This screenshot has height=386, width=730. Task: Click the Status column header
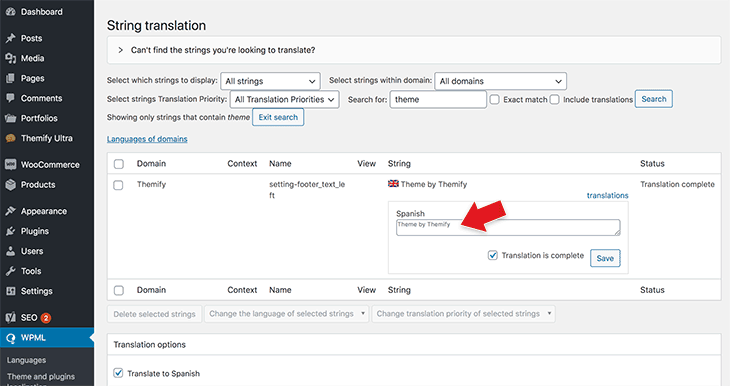pyautogui.click(x=652, y=163)
